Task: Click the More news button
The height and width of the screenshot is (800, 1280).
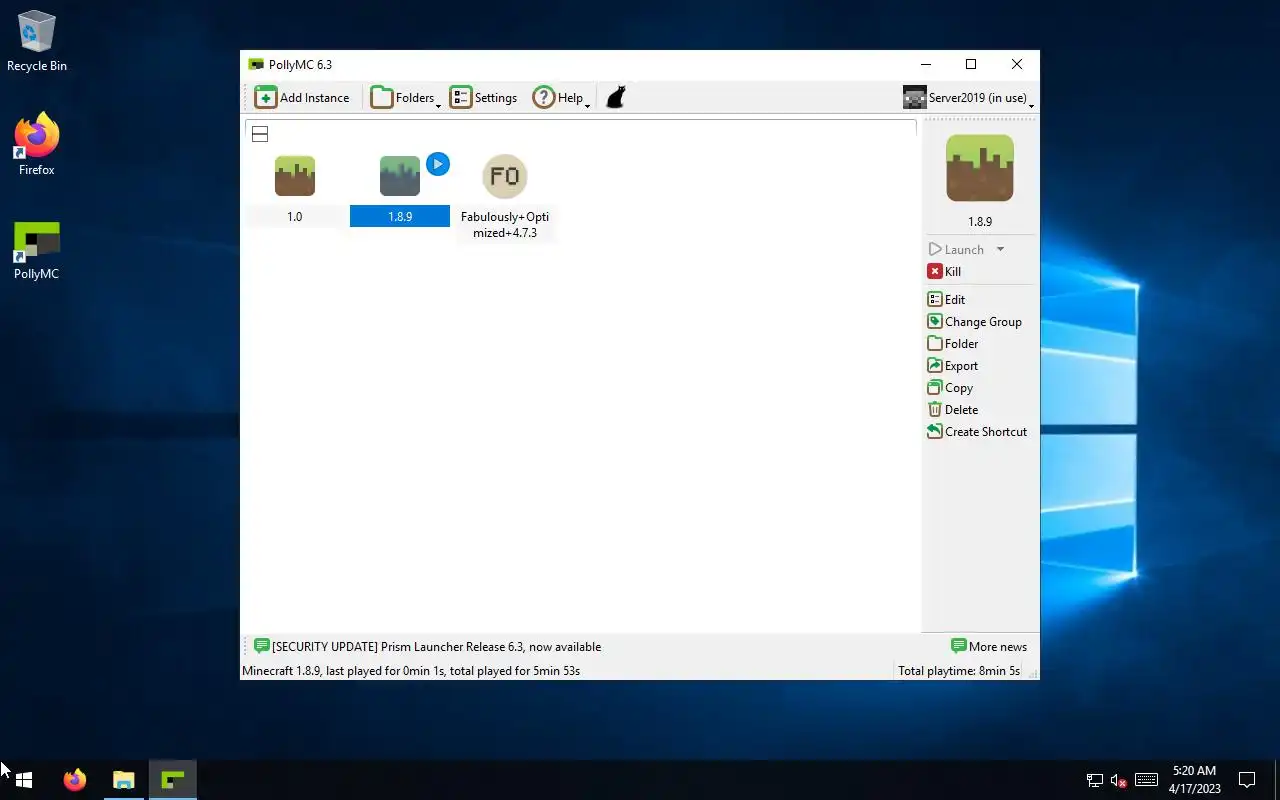Action: coord(989,646)
